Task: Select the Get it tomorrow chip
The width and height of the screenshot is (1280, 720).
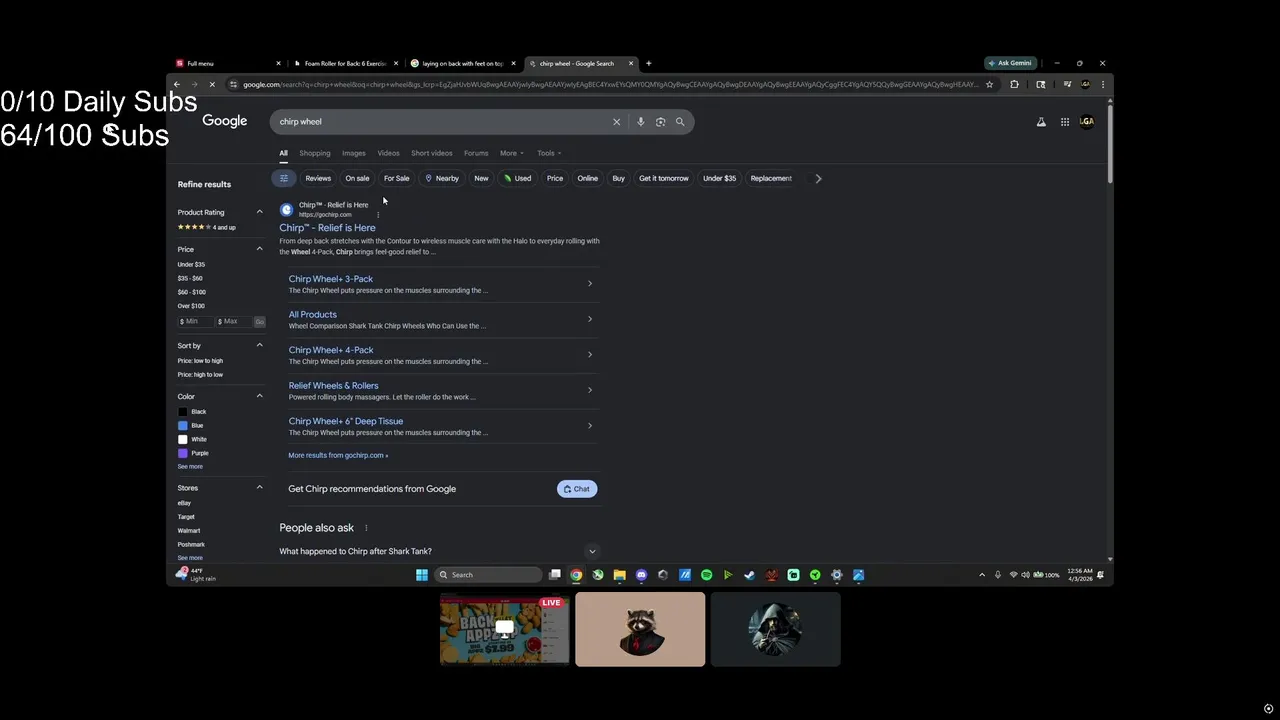Action: (x=664, y=178)
